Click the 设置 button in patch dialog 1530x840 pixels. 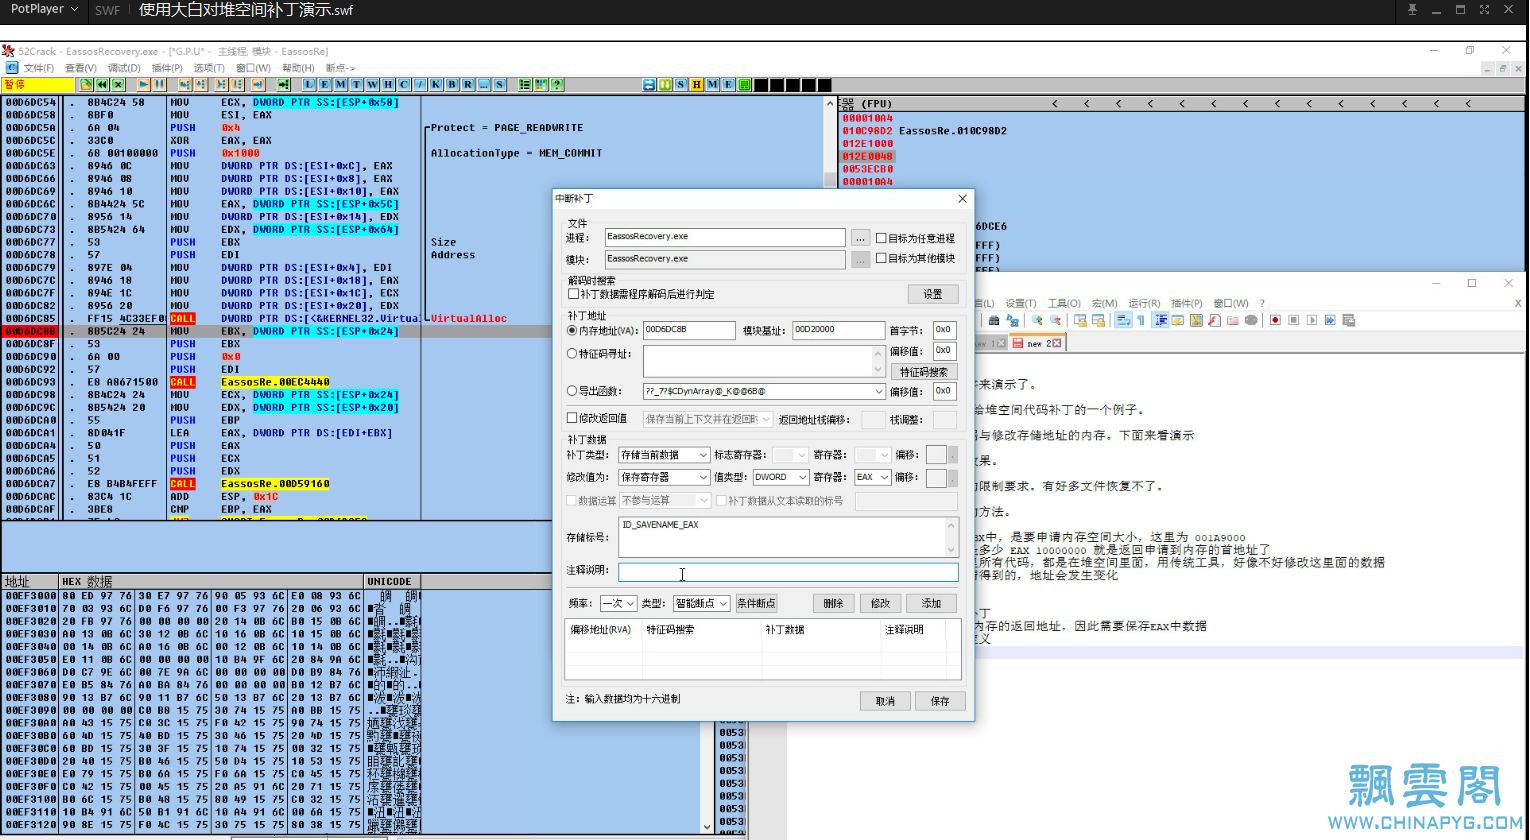pyautogui.click(x=933, y=295)
